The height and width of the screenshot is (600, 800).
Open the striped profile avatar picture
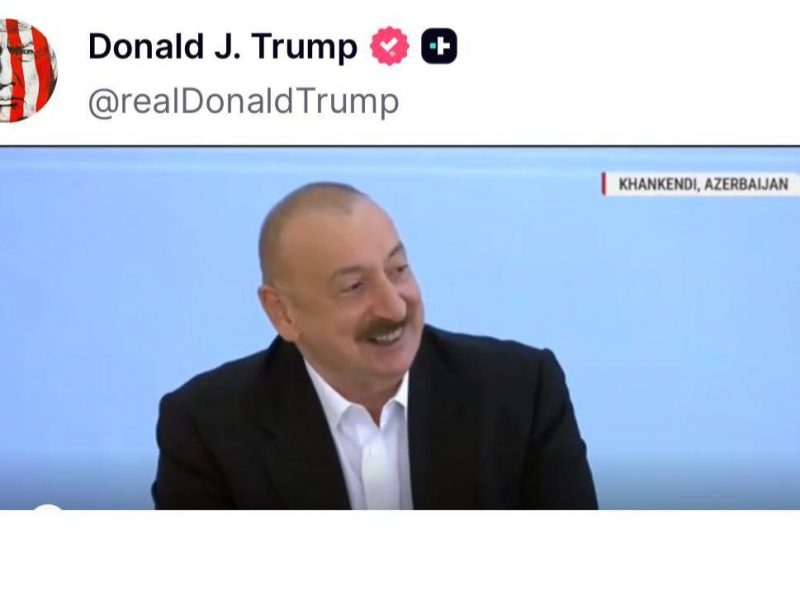point(27,70)
